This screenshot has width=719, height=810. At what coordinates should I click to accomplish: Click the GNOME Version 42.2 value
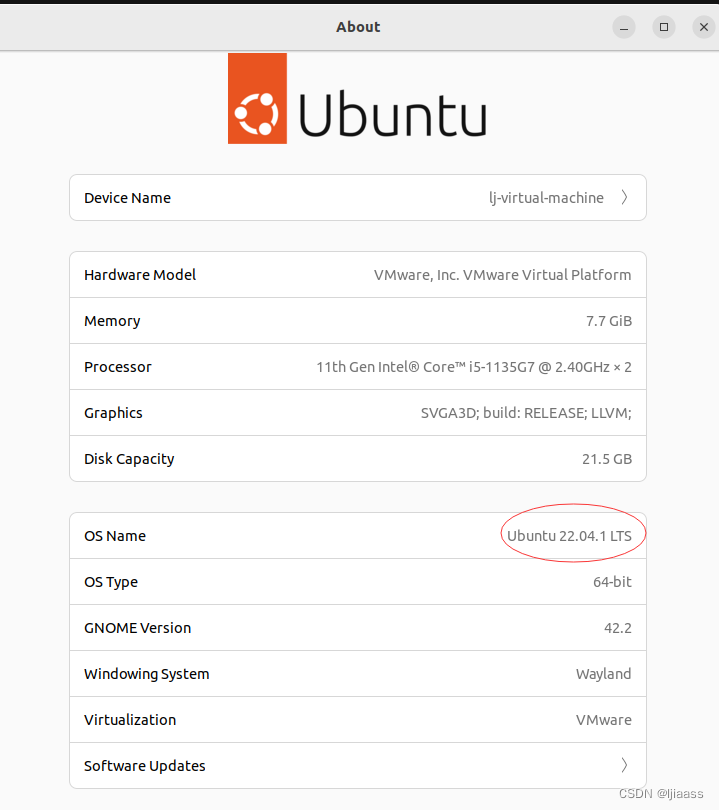point(616,628)
